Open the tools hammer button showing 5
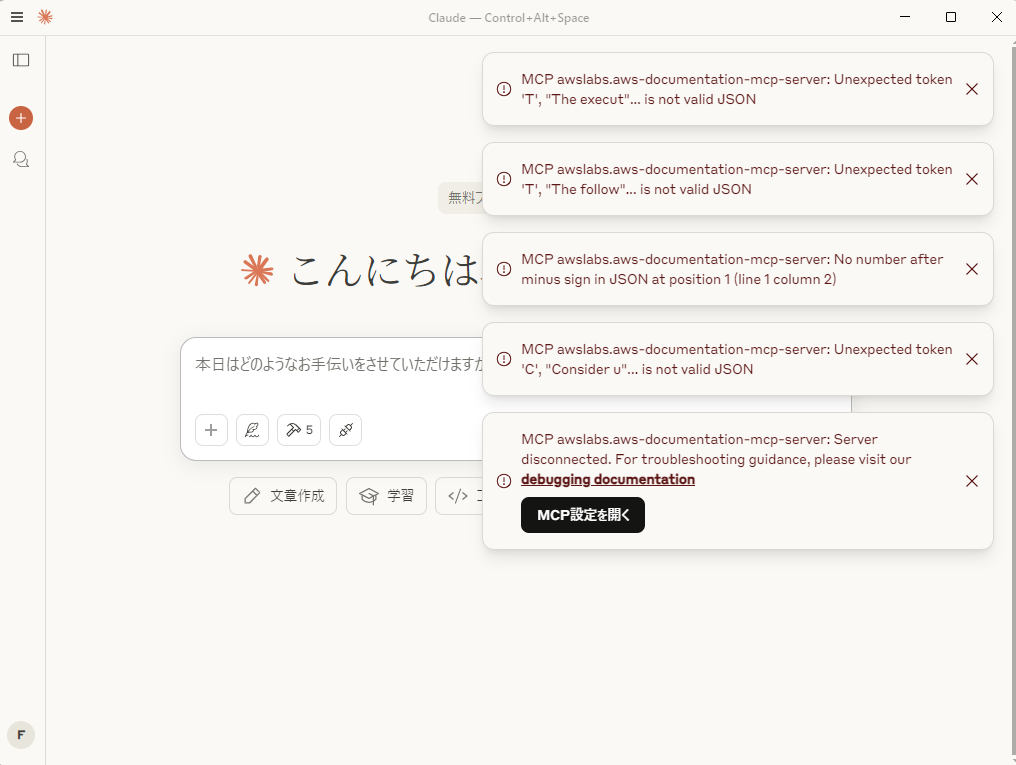1016x765 pixels. pos(299,430)
